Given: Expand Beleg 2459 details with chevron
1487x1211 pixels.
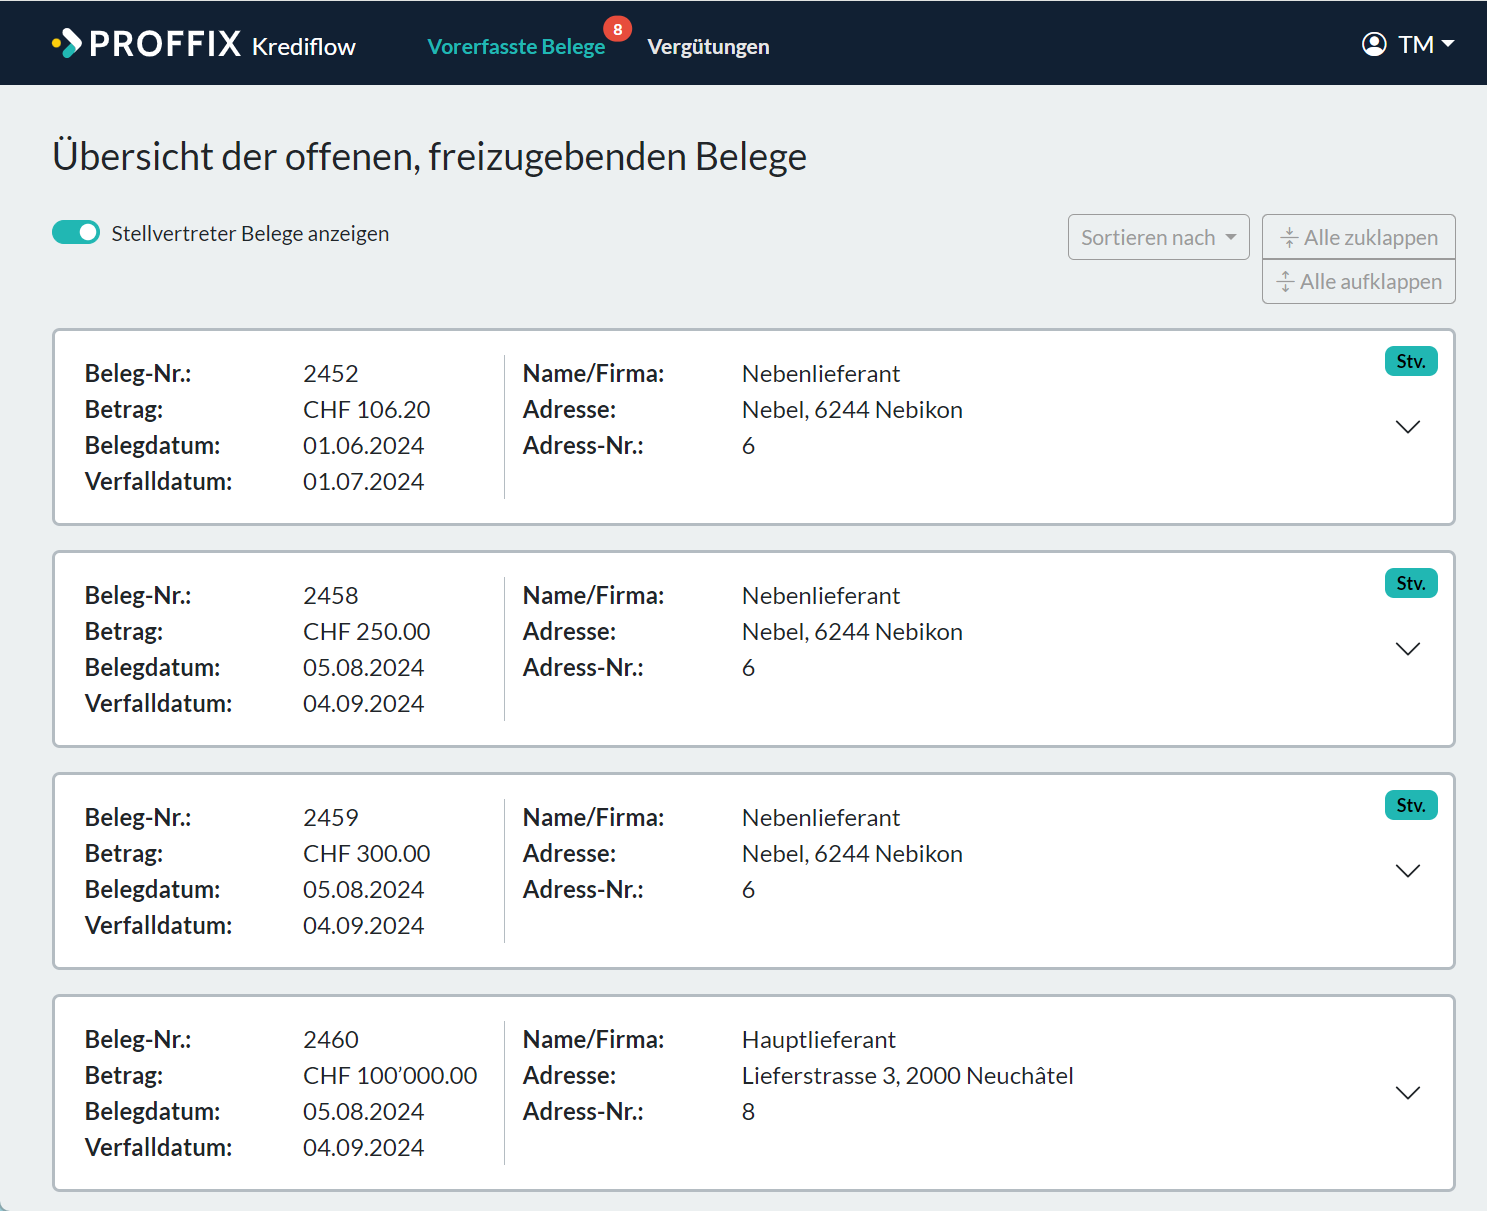Looking at the screenshot, I should tap(1408, 871).
